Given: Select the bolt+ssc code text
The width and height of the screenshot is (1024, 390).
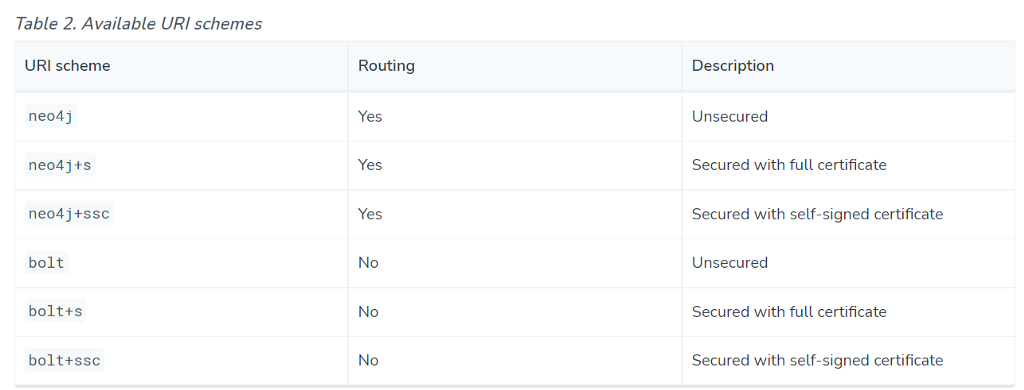Looking at the screenshot, I should click(65, 361).
